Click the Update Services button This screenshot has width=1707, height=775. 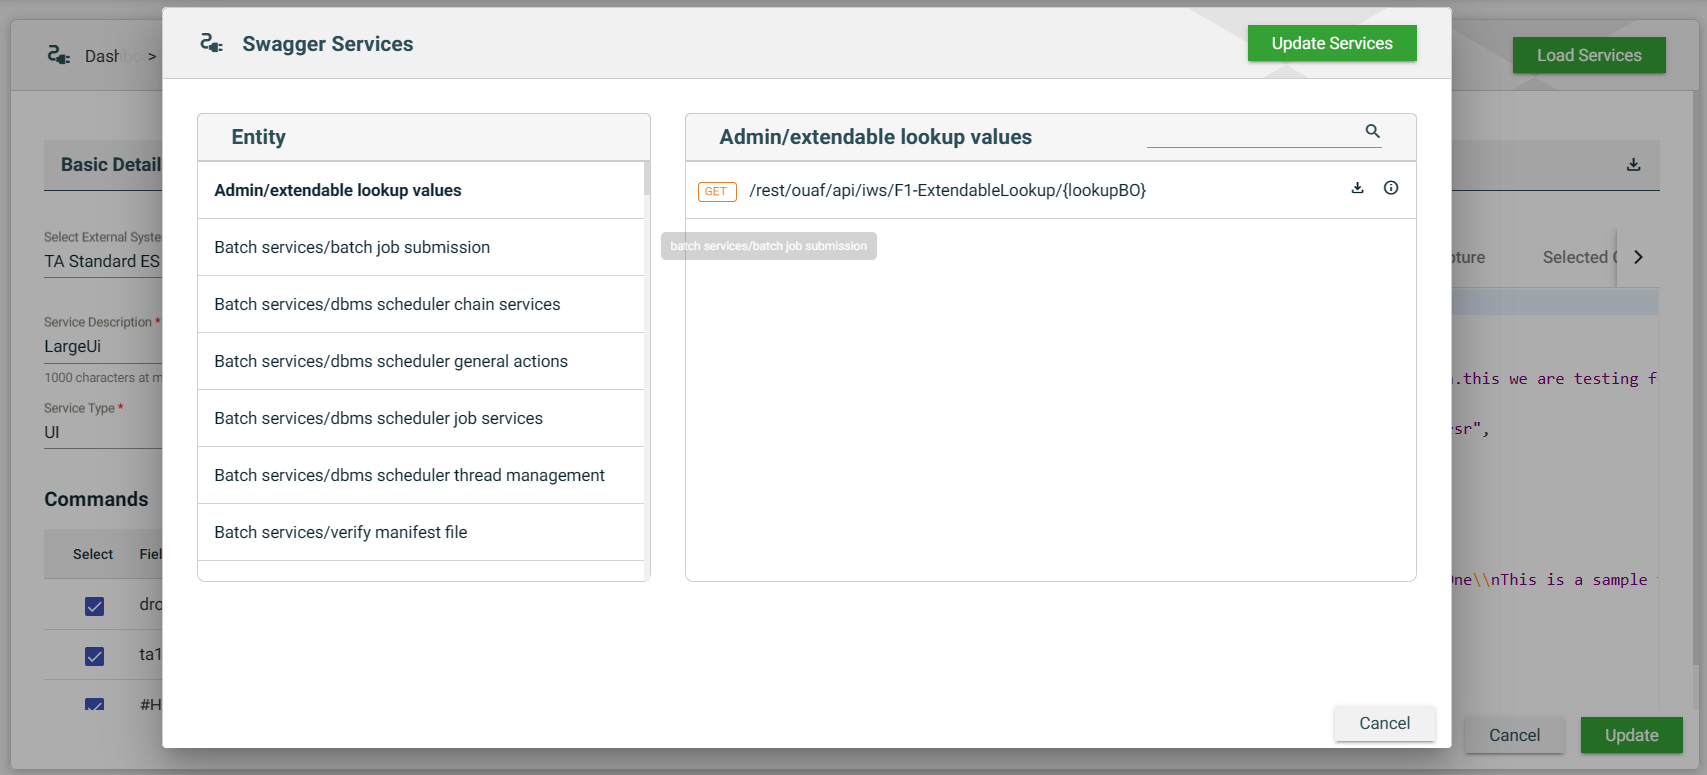1331,43
